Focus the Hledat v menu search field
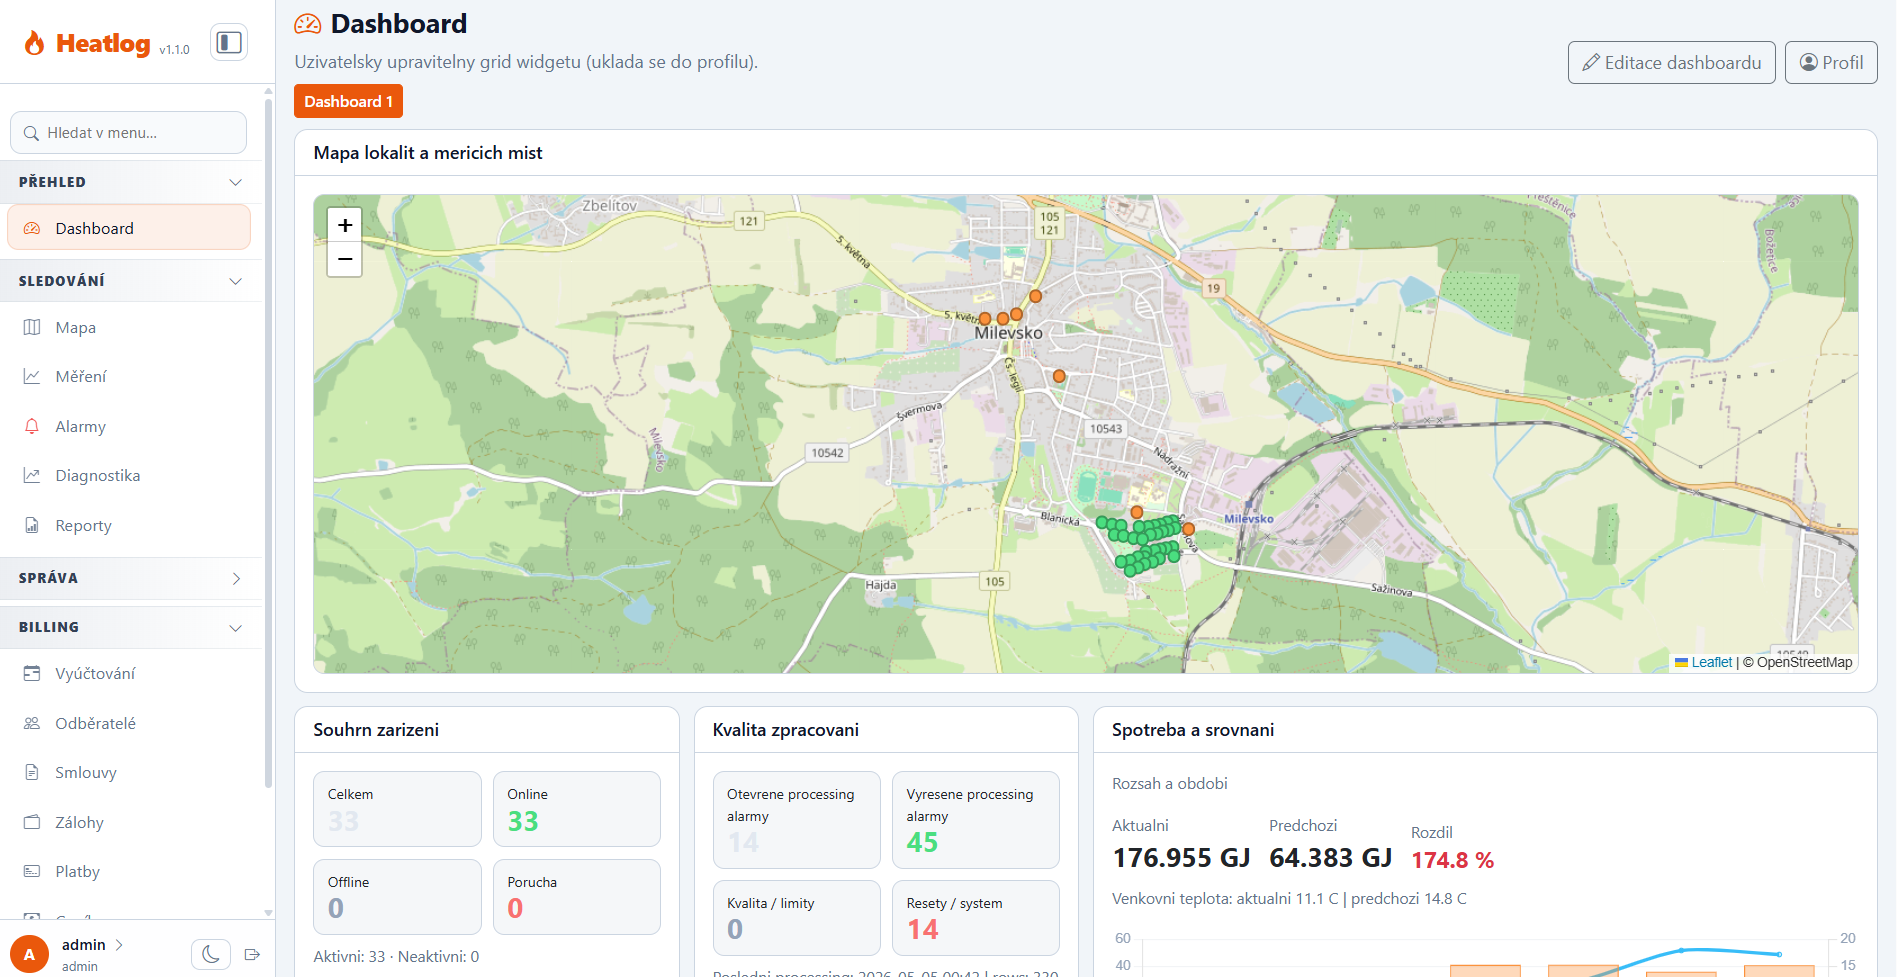This screenshot has height=977, width=1897. [128, 133]
